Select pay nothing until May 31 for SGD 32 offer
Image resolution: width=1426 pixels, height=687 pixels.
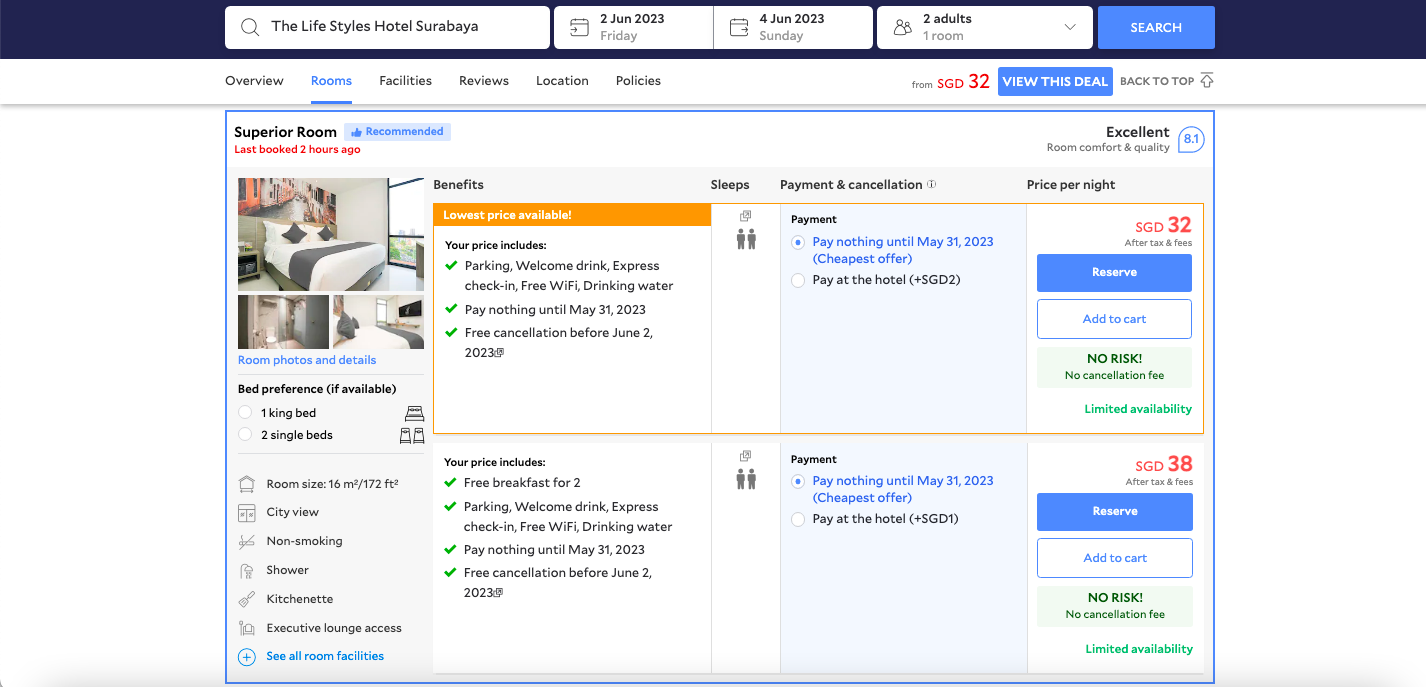798,242
